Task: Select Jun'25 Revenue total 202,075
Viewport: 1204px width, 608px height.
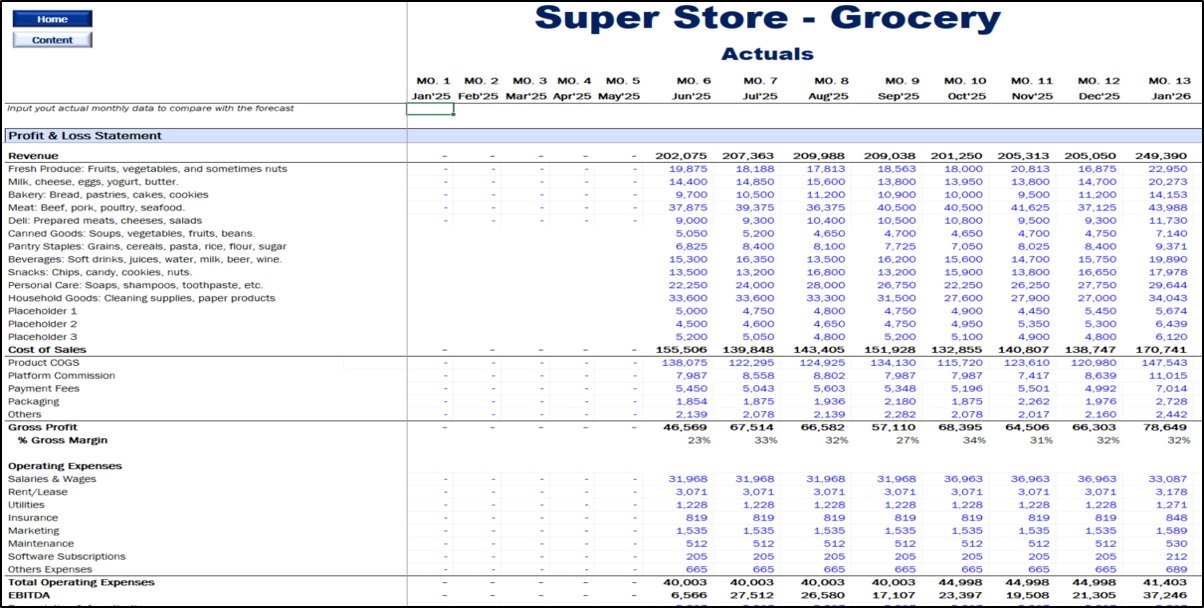Action: [683, 156]
